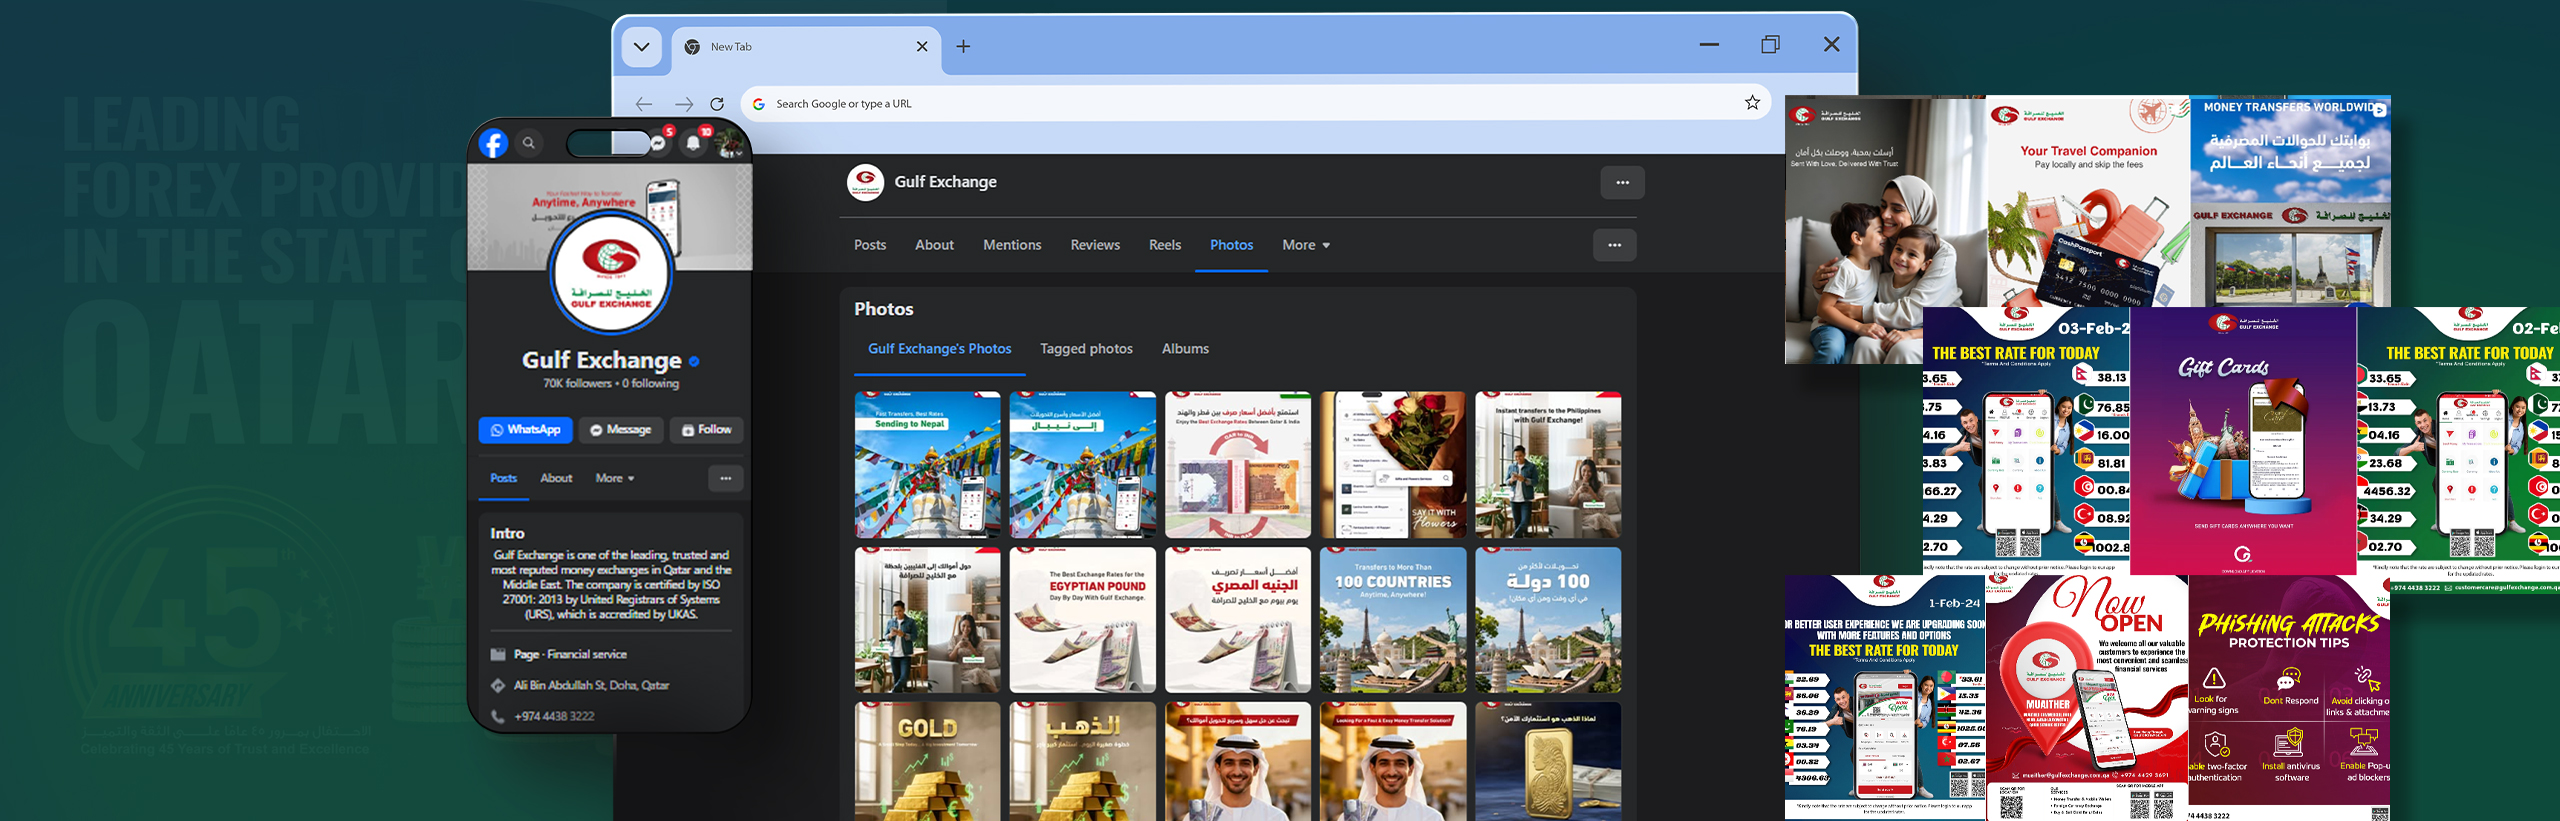This screenshot has width=2560, height=821.
Task: Select the Albums tab under Photos
Action: [1185, 349]
